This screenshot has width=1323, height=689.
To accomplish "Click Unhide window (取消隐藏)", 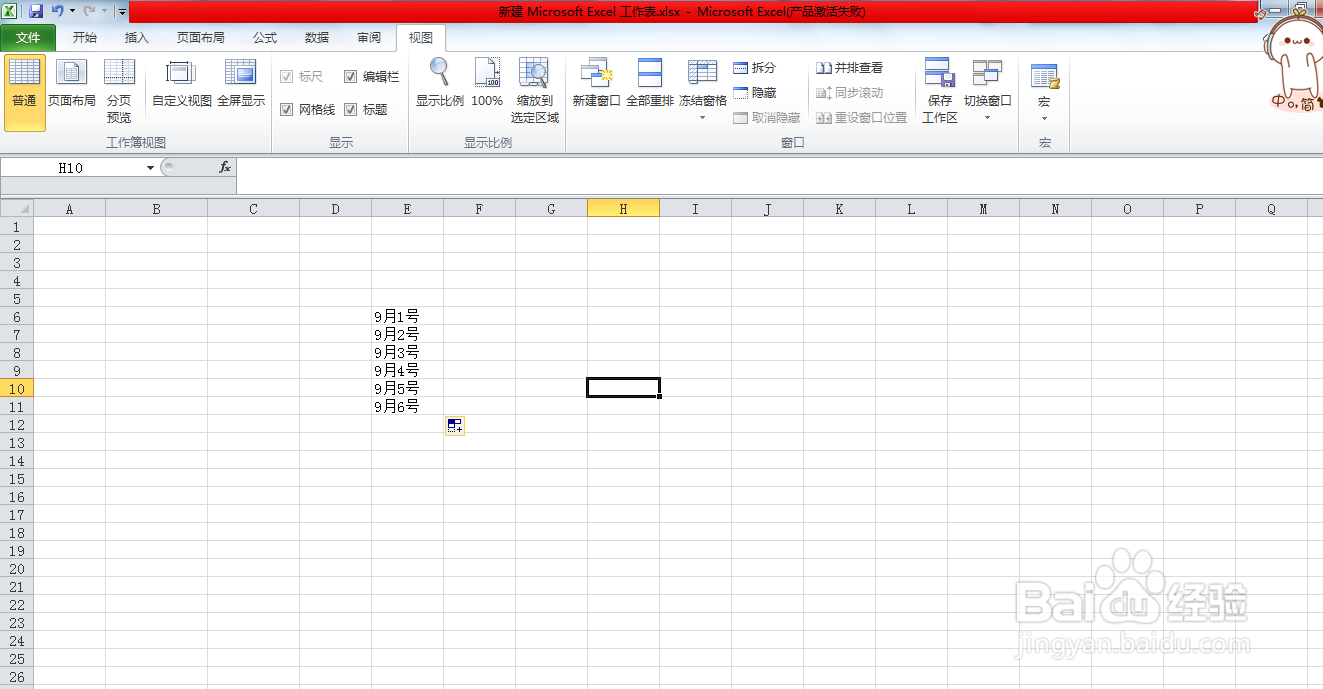I will 767,118.
